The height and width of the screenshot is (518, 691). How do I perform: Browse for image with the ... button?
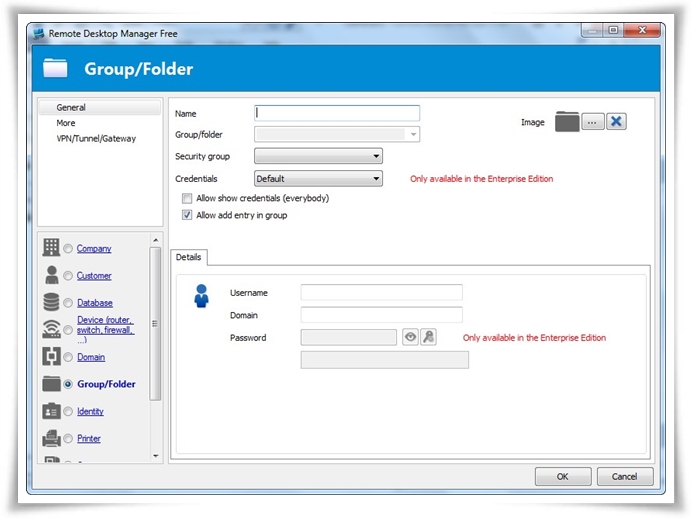click(592, 121)
